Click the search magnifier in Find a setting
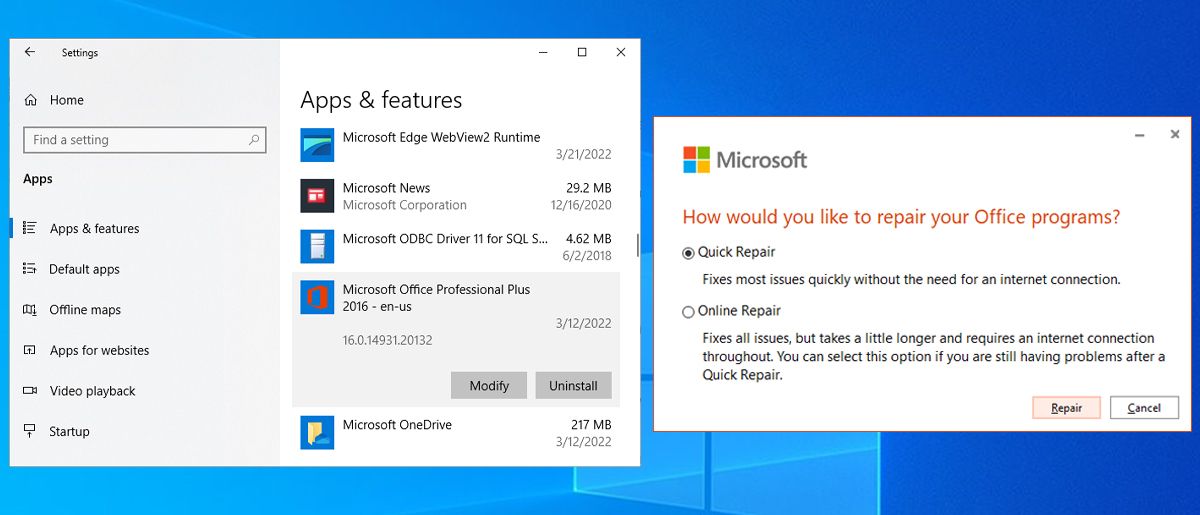This screenshot has width=1200, height=515. point(254,140)
